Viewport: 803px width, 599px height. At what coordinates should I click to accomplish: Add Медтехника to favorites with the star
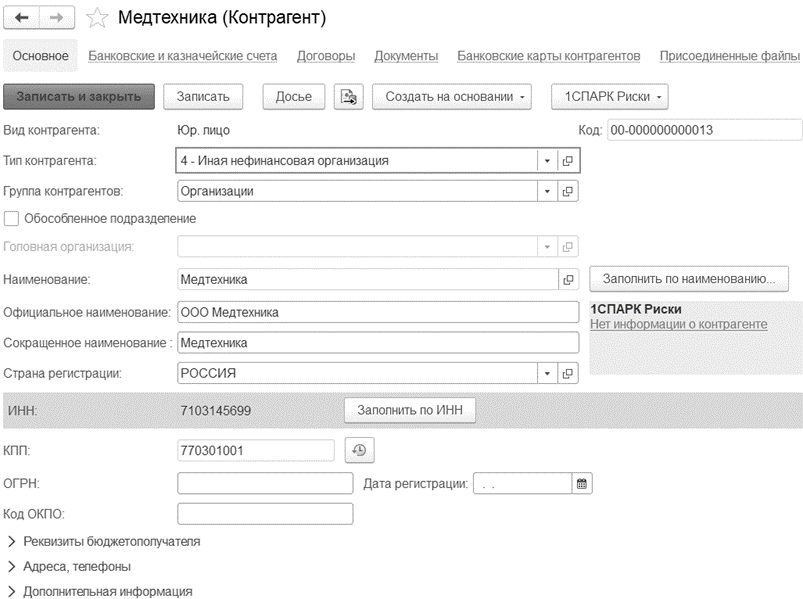(x=97, y=18)
